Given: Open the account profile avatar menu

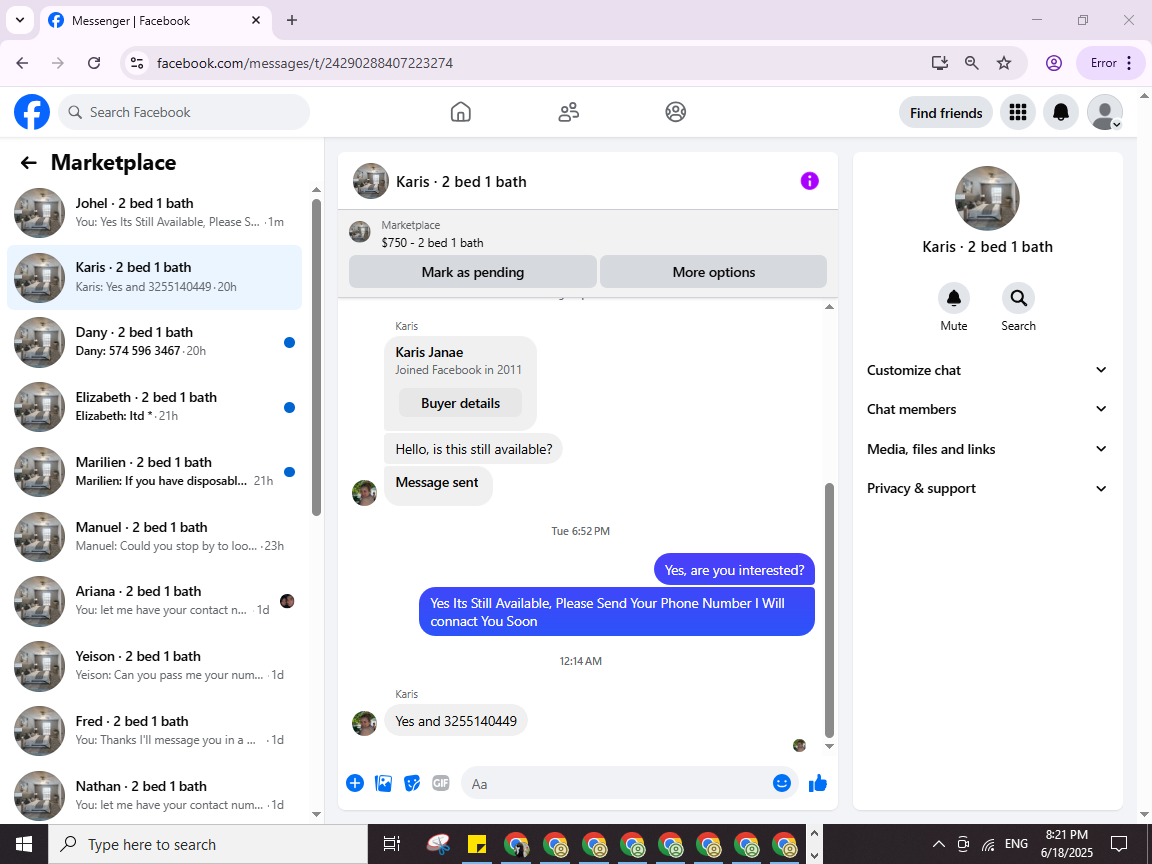Looking at the screenshot, I should tap(1104, 112).
